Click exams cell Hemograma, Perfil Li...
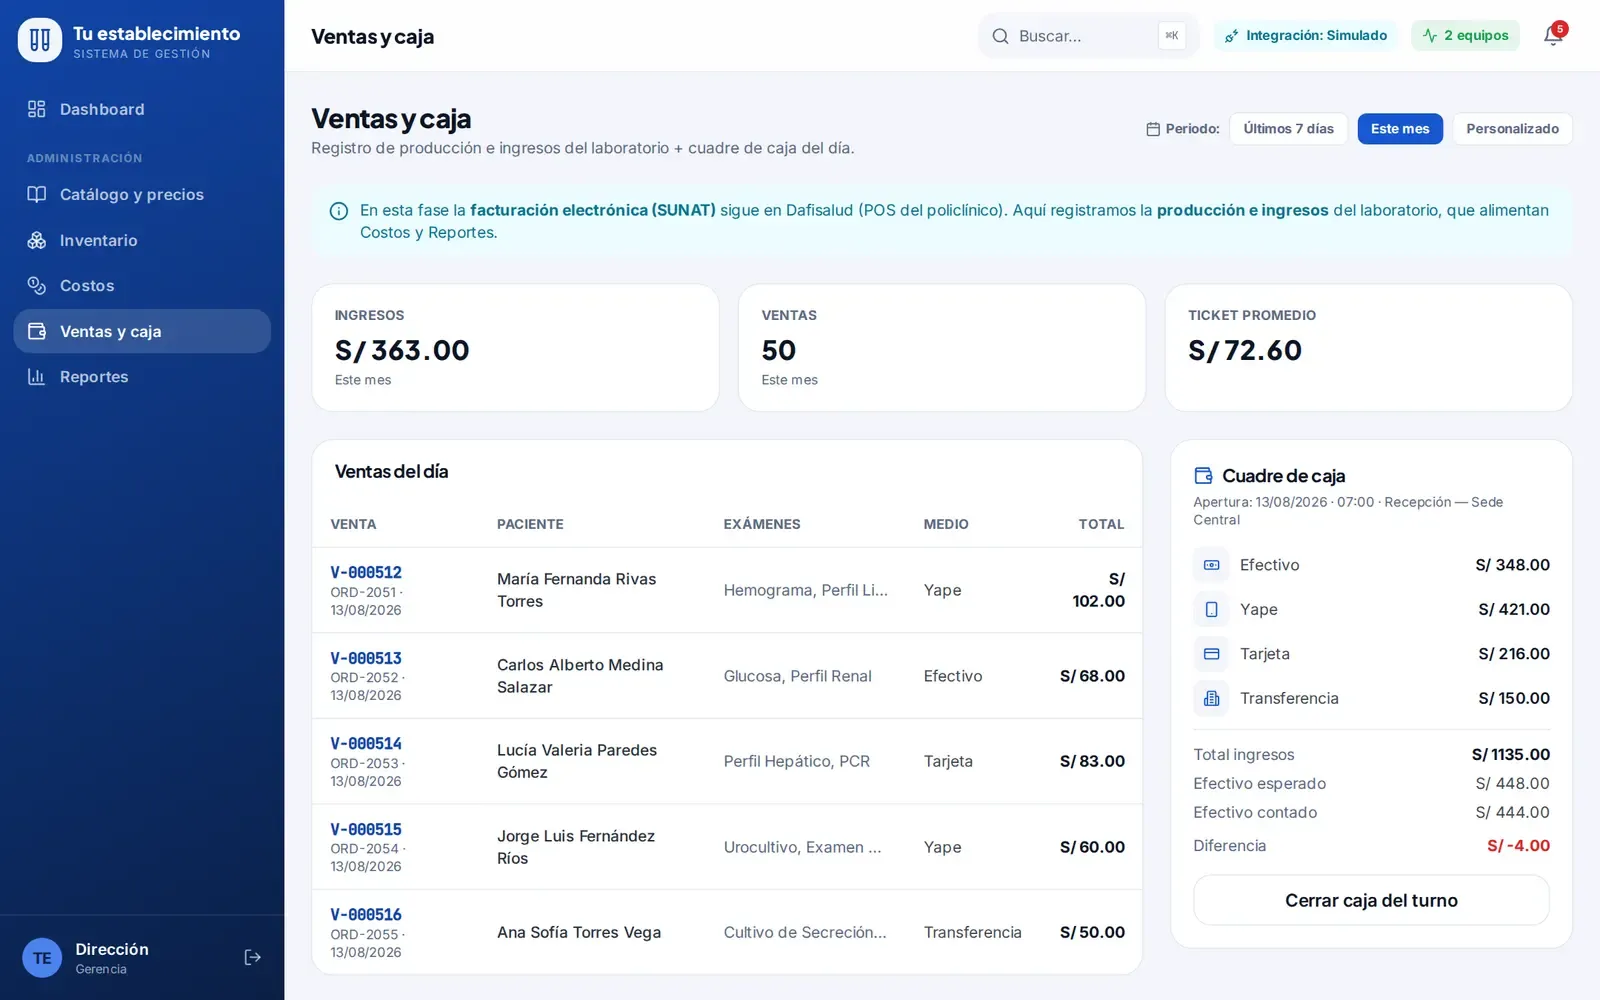 tap(806, 590)
